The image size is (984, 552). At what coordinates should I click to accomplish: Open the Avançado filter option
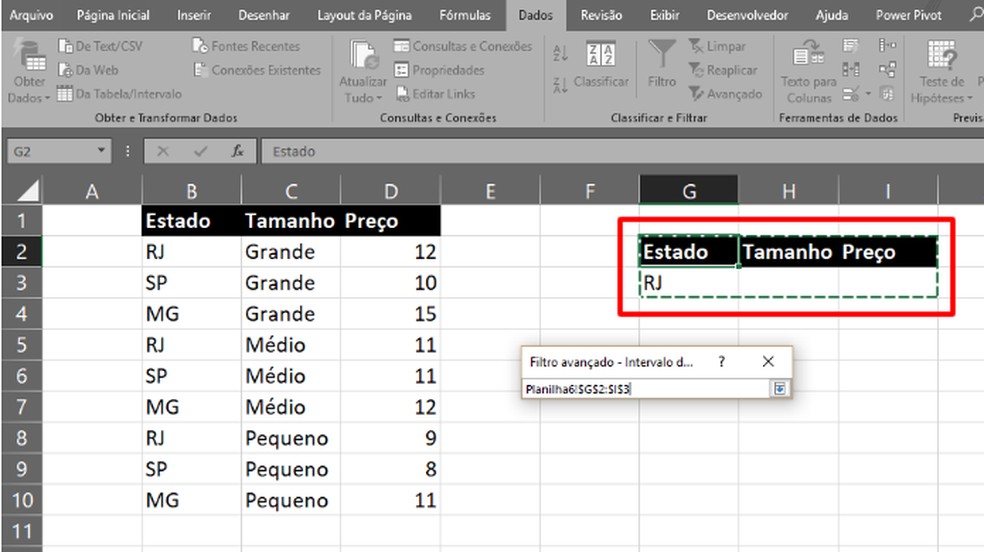click(725, 94)
